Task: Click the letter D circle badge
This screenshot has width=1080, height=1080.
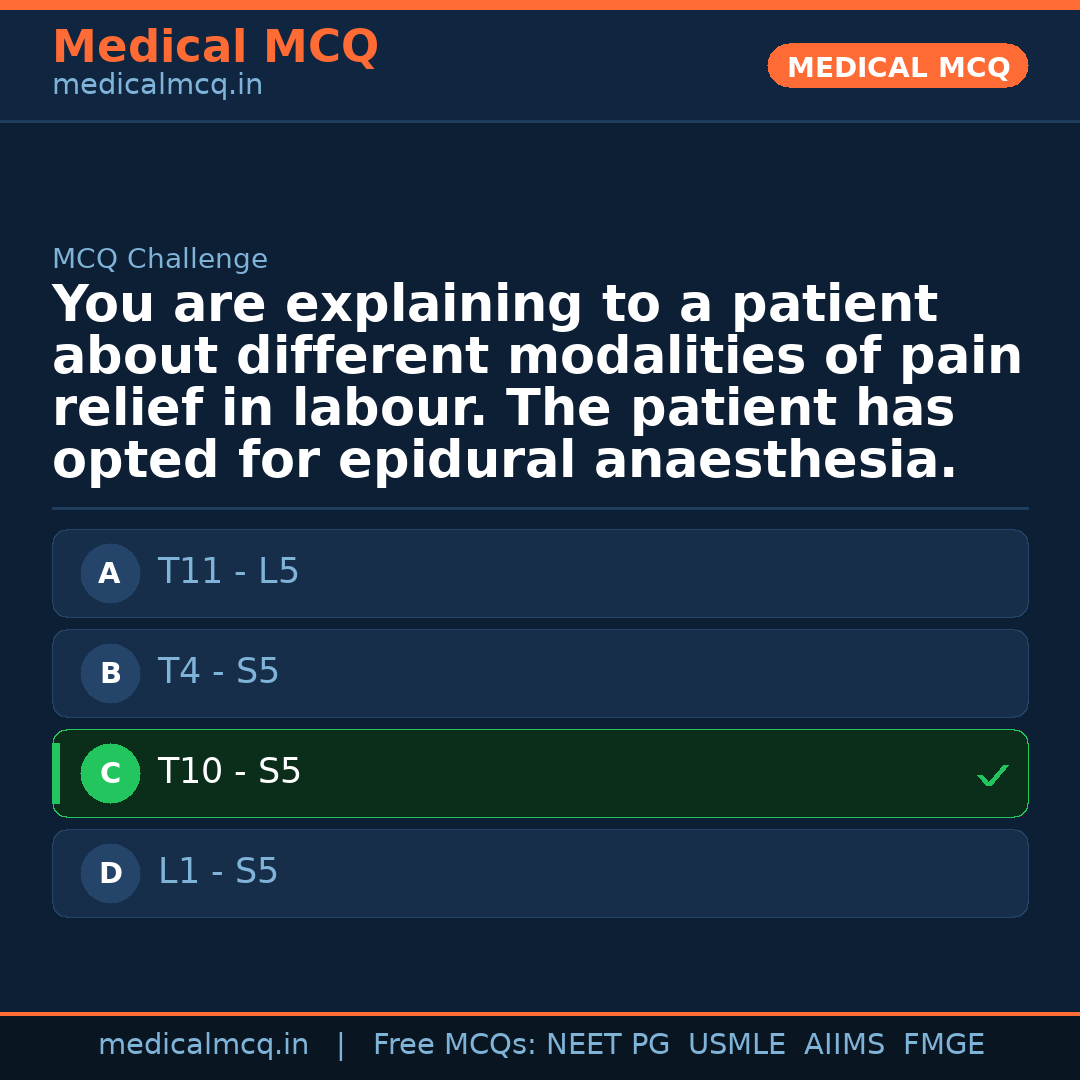Action: click(110, 874)
